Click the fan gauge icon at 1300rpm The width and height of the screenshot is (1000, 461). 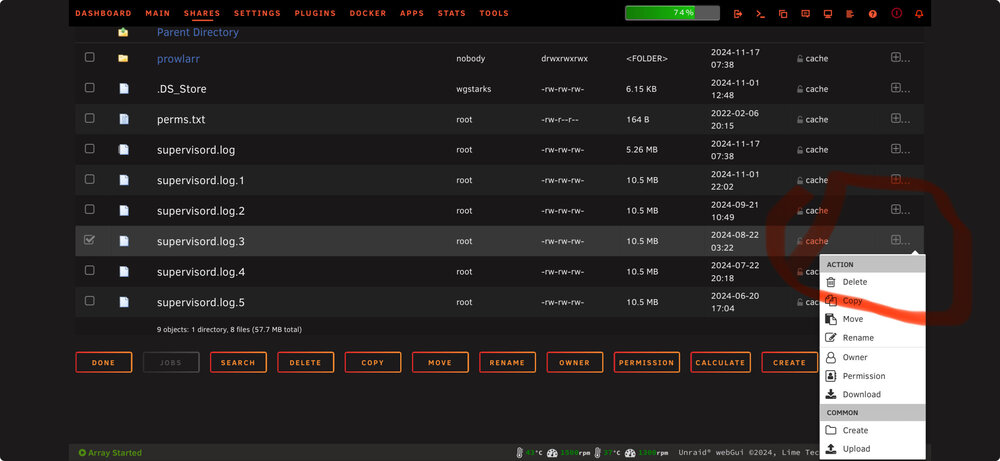630,453
